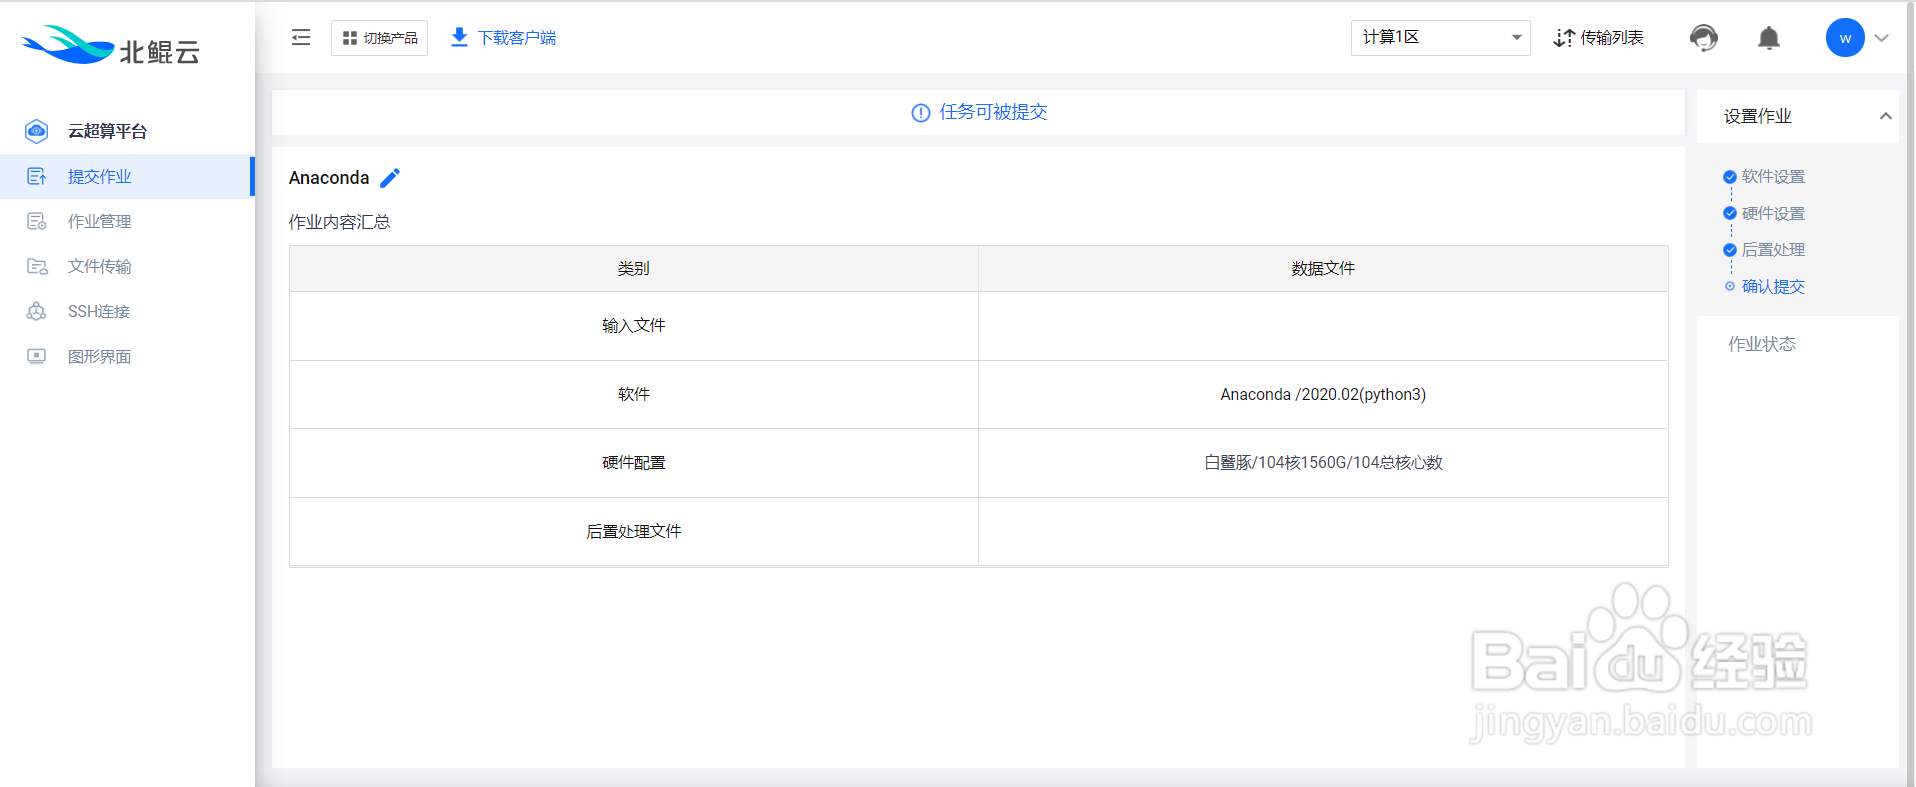Open 图形界面 in the sidebar
Image resolution: width=1916 pixels, height=787 pixels.
(99, 357)
